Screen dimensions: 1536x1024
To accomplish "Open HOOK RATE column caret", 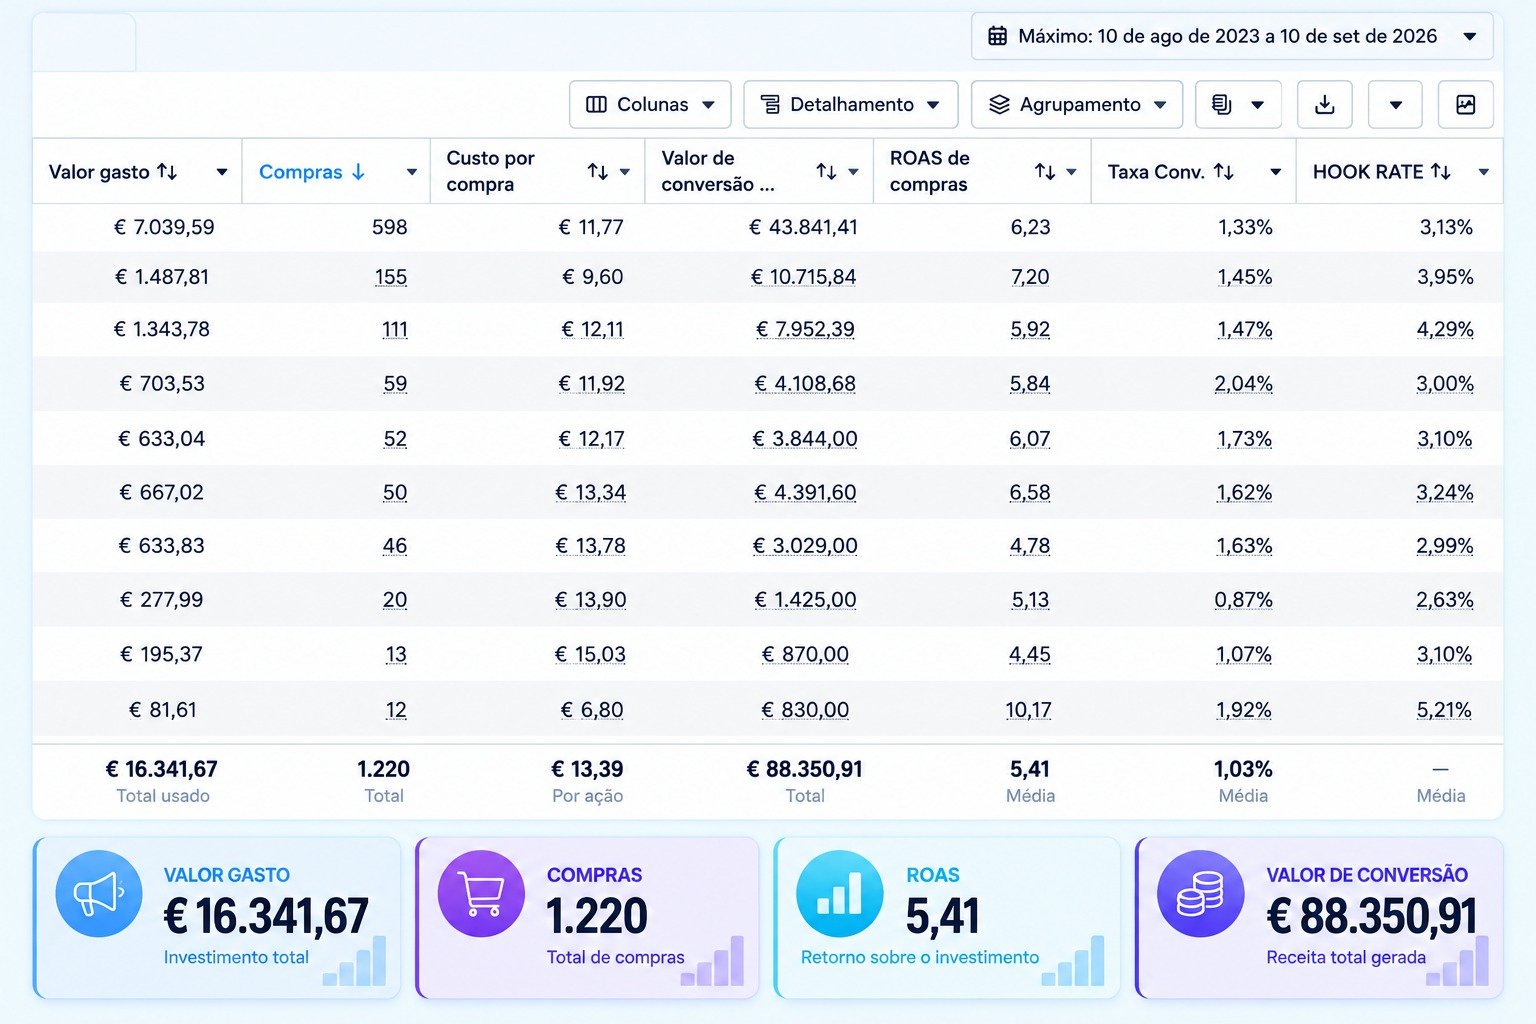I will [1484, 172].
